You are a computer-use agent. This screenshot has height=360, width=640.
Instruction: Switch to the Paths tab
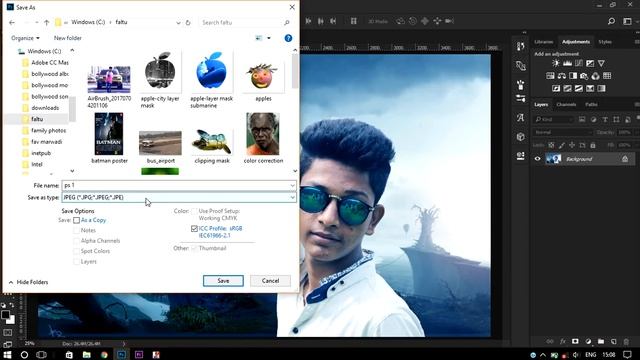coord(591,104)
